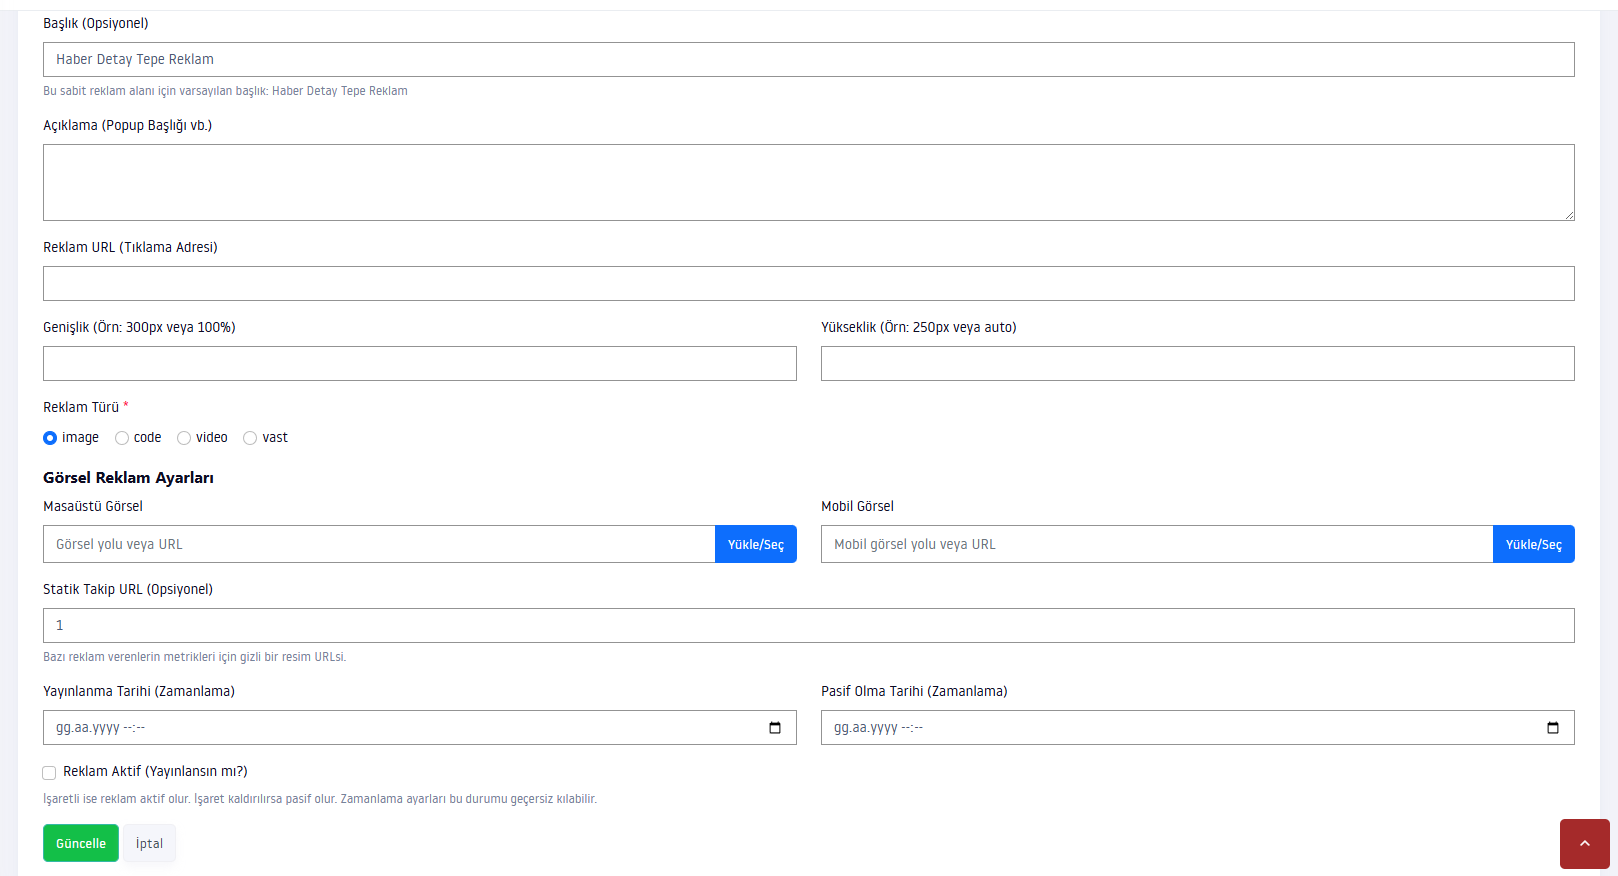Open calendar picker for Pasif Olma Tarihi
The image size is (1618, 876).
[x=1553, y=728]
